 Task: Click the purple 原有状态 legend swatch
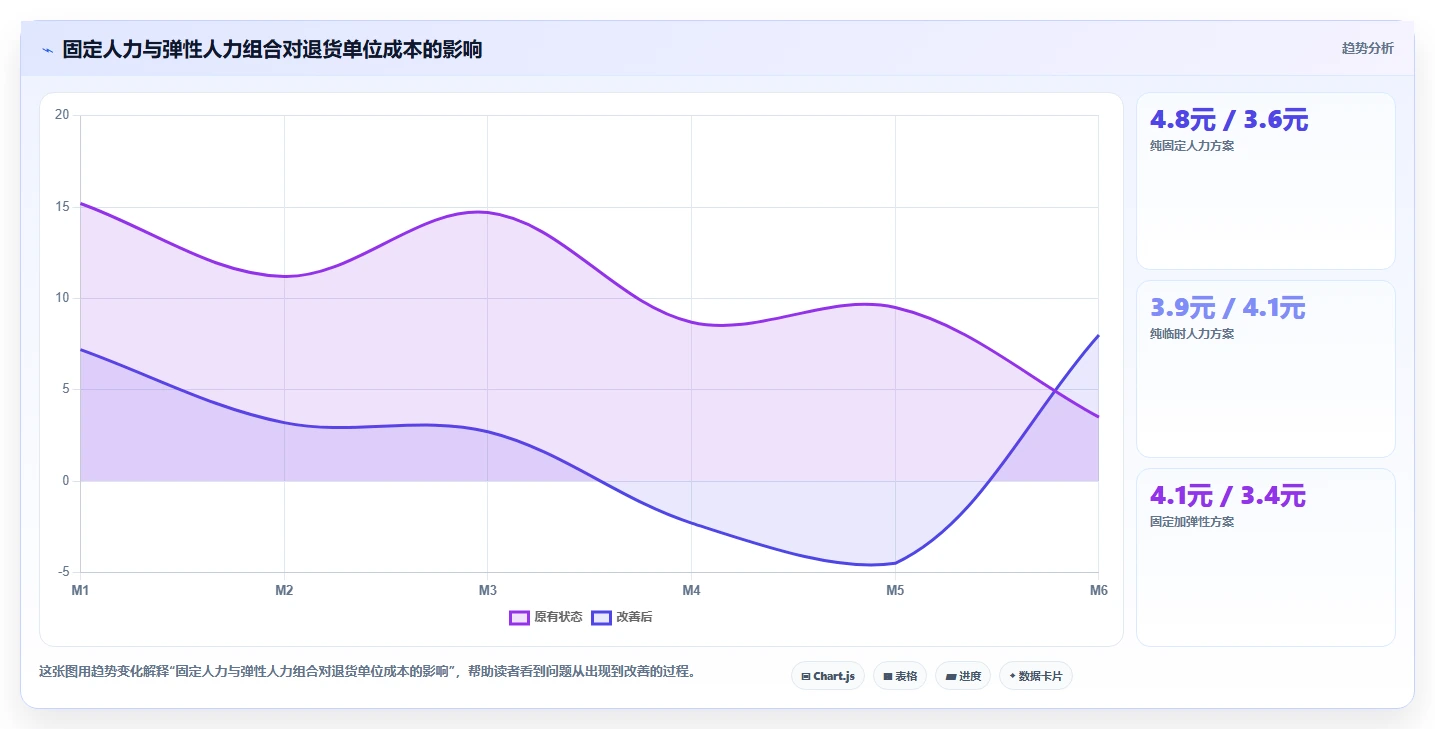(x=519, y=617)
